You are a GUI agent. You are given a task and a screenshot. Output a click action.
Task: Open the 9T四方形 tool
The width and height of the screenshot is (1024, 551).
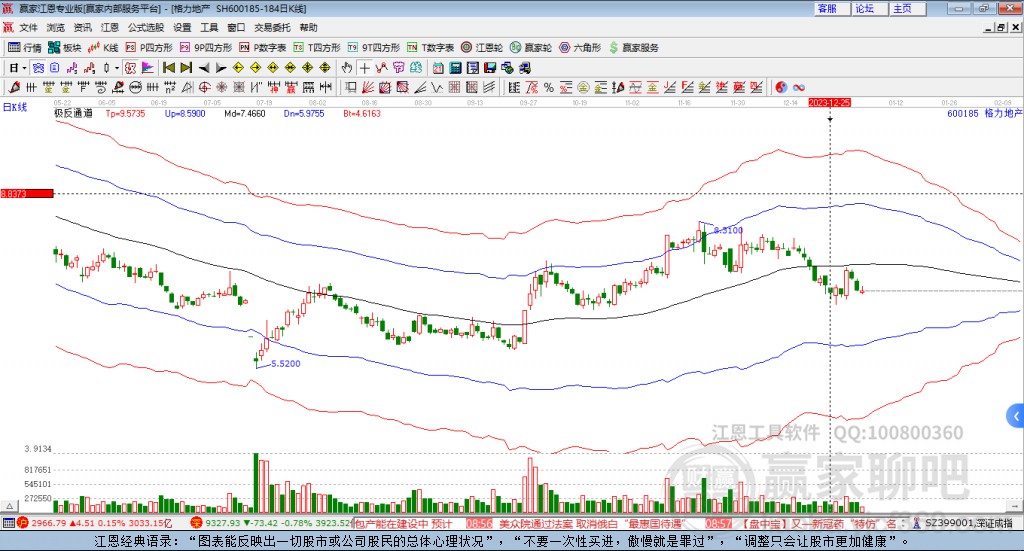click(374, 48)
